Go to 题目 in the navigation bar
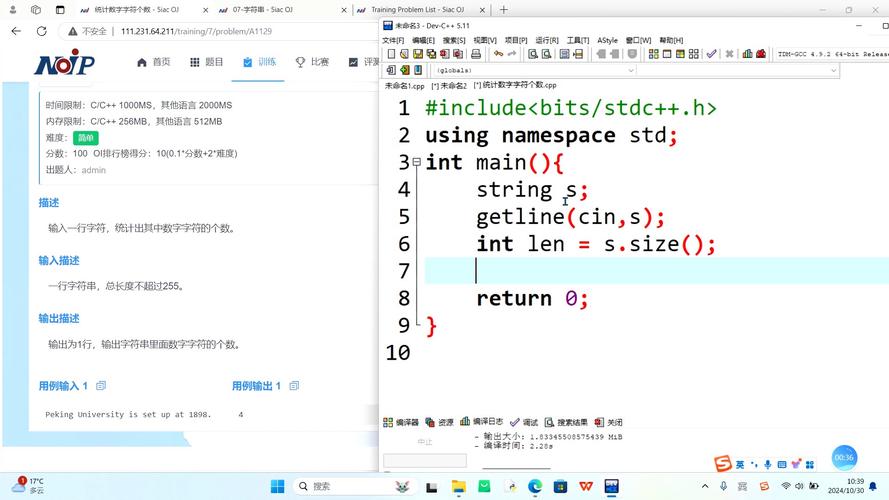The image size is (889, 500). [206, 62]
